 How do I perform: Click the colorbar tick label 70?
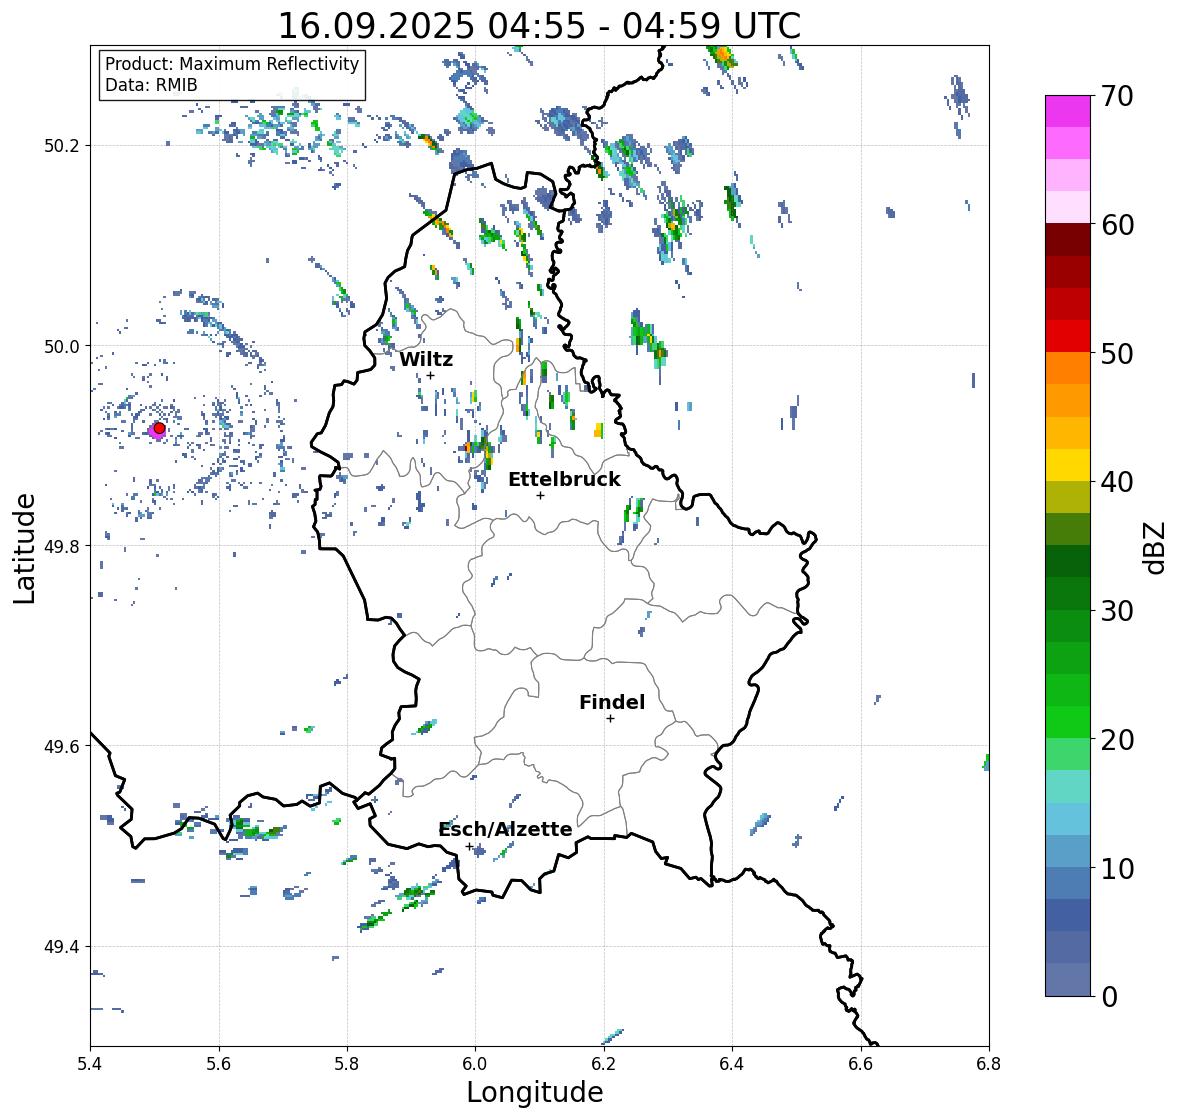(x=1117, y=96)
